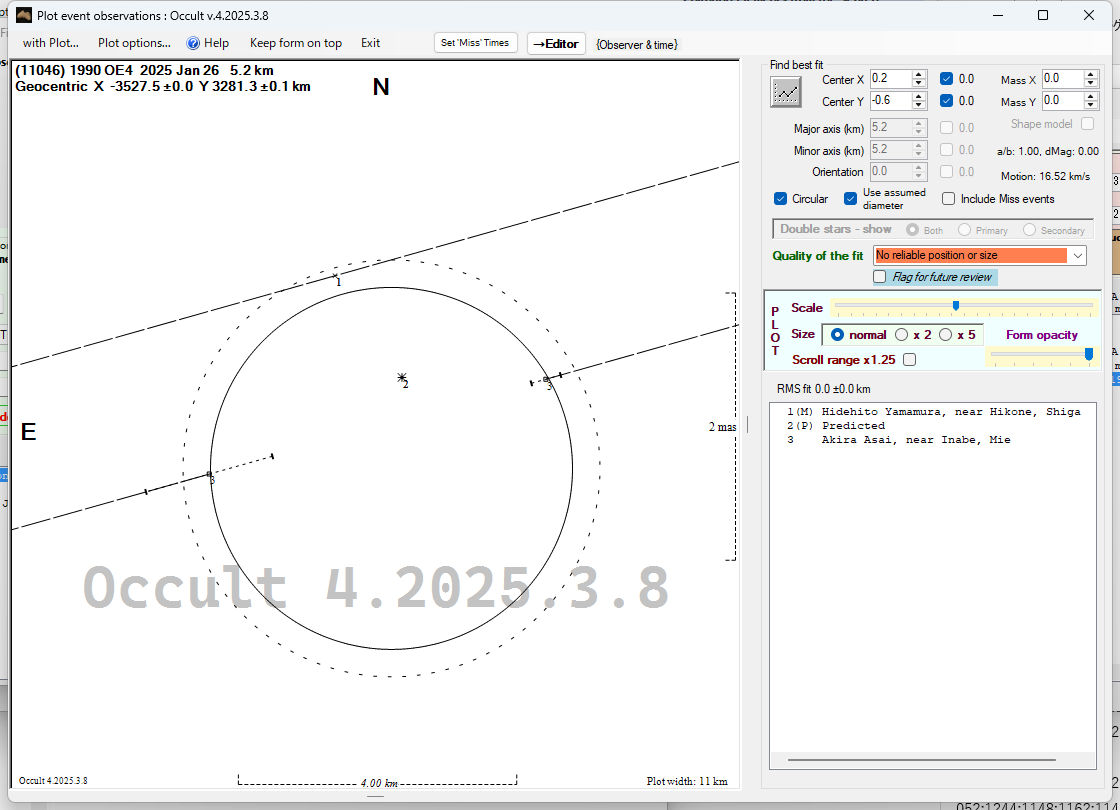1120x810 pixels.
Task: Decrease Mass Y value with down arrow
Action: click(1091, 105)
